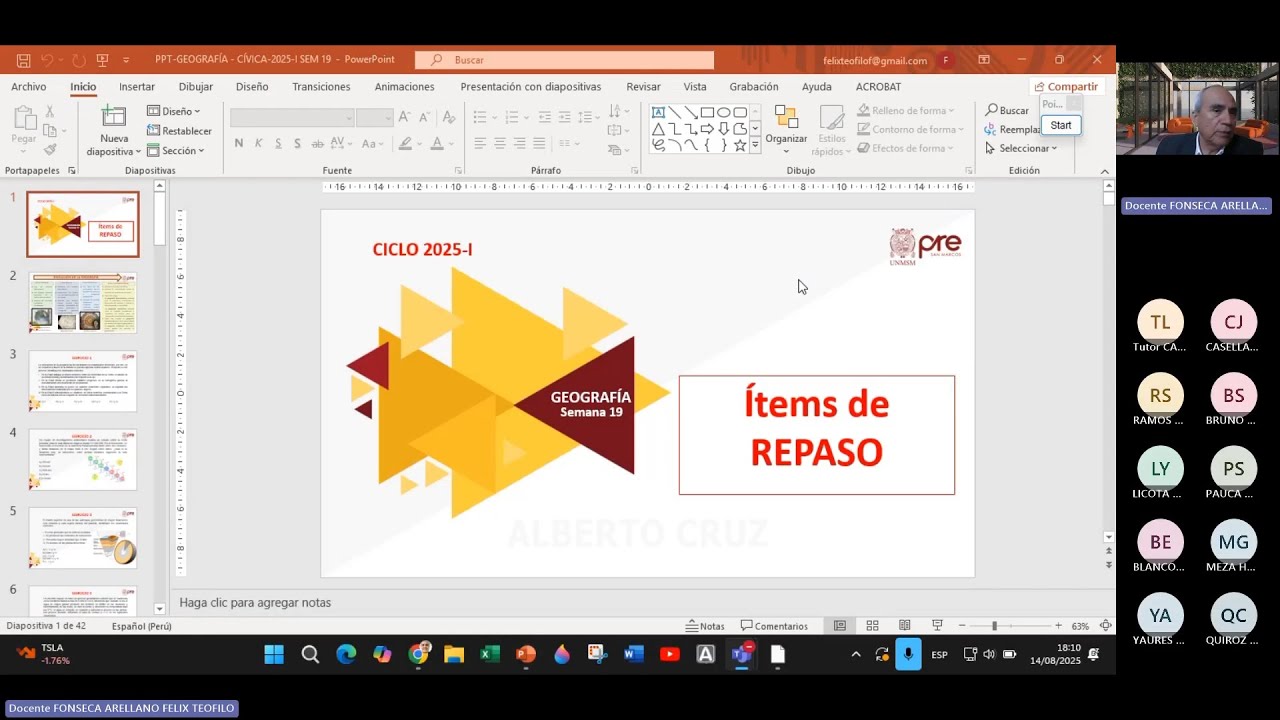The width and height of the screenshot is (1280, 720).
Task: Expand the shapes gallery More arrow
Action: tap(755, 145)
